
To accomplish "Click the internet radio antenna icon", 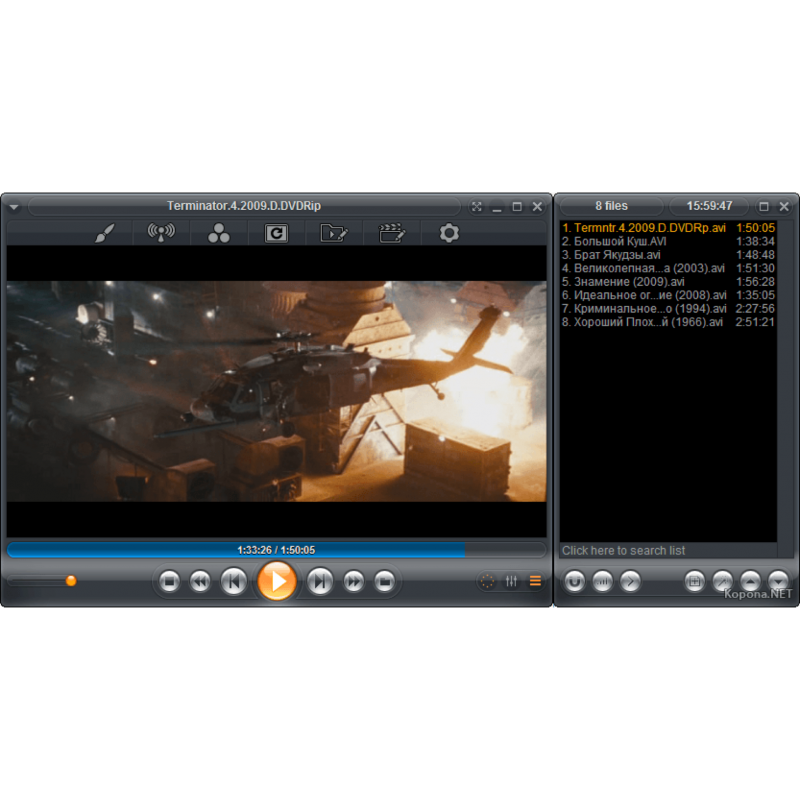I will 161,233.
